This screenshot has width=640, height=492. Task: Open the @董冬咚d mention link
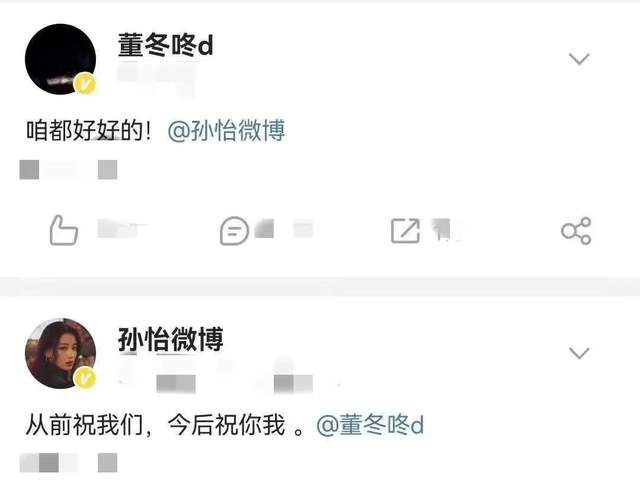click(x=370, y=425)
